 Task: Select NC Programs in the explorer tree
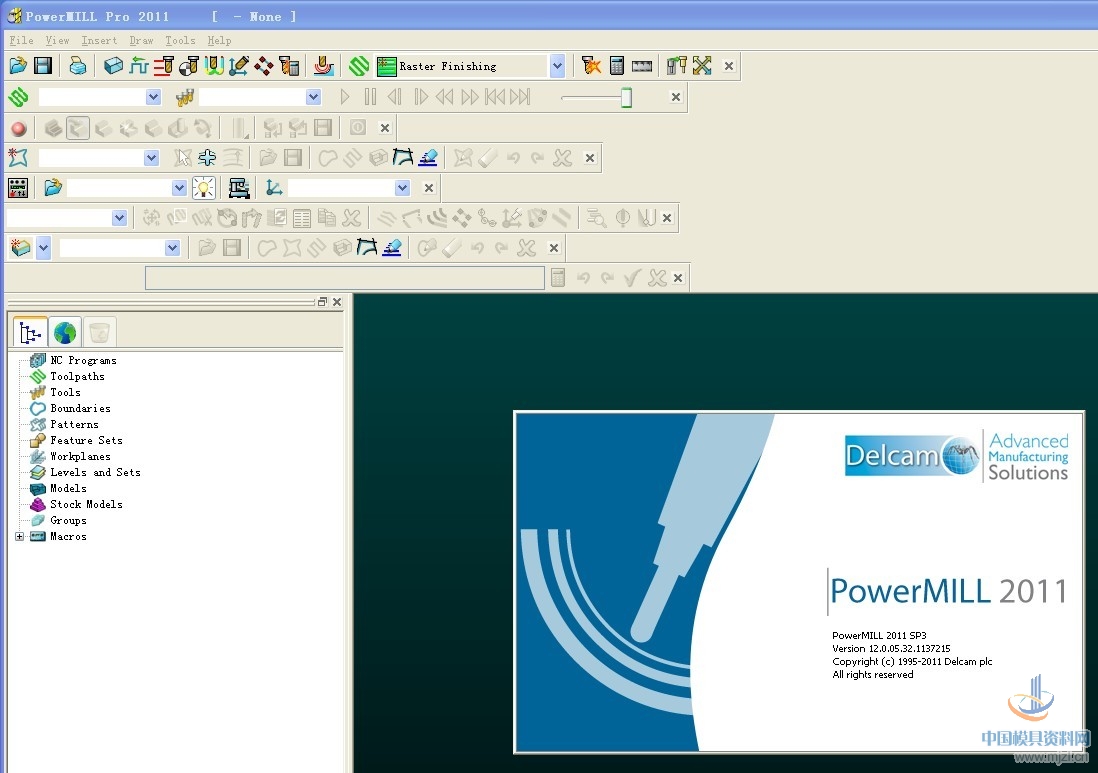tap(83, 361)
